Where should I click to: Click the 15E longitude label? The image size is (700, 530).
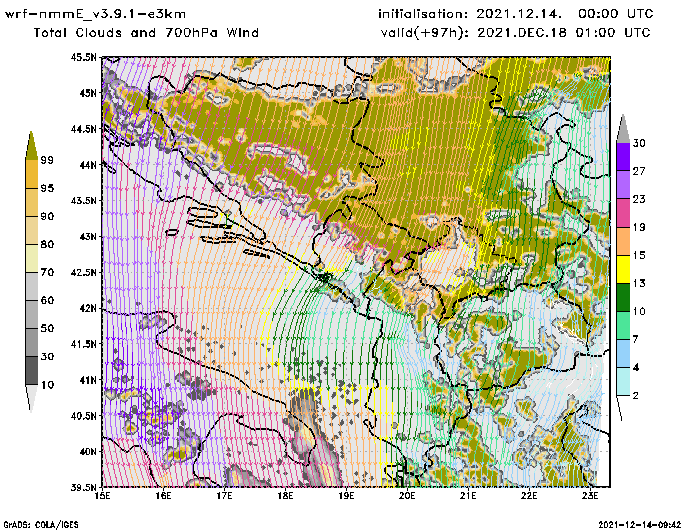pos(103,496)
